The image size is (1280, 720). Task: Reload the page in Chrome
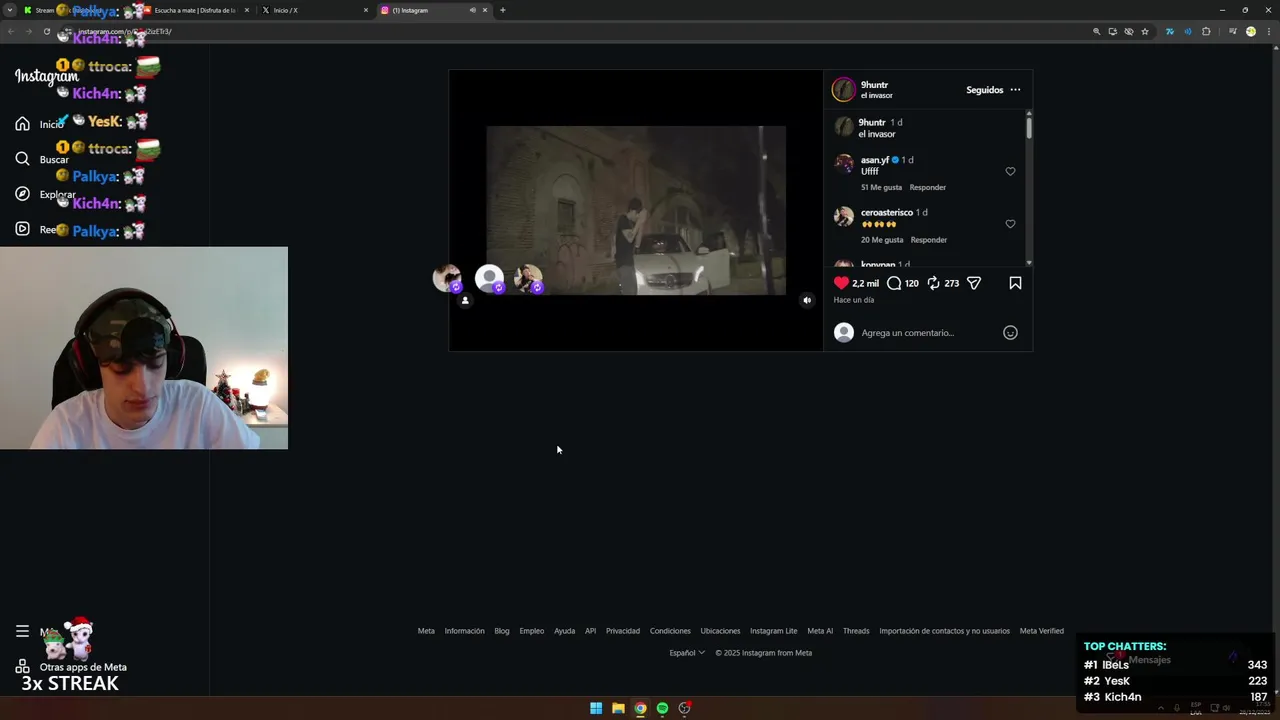[46, 31]
